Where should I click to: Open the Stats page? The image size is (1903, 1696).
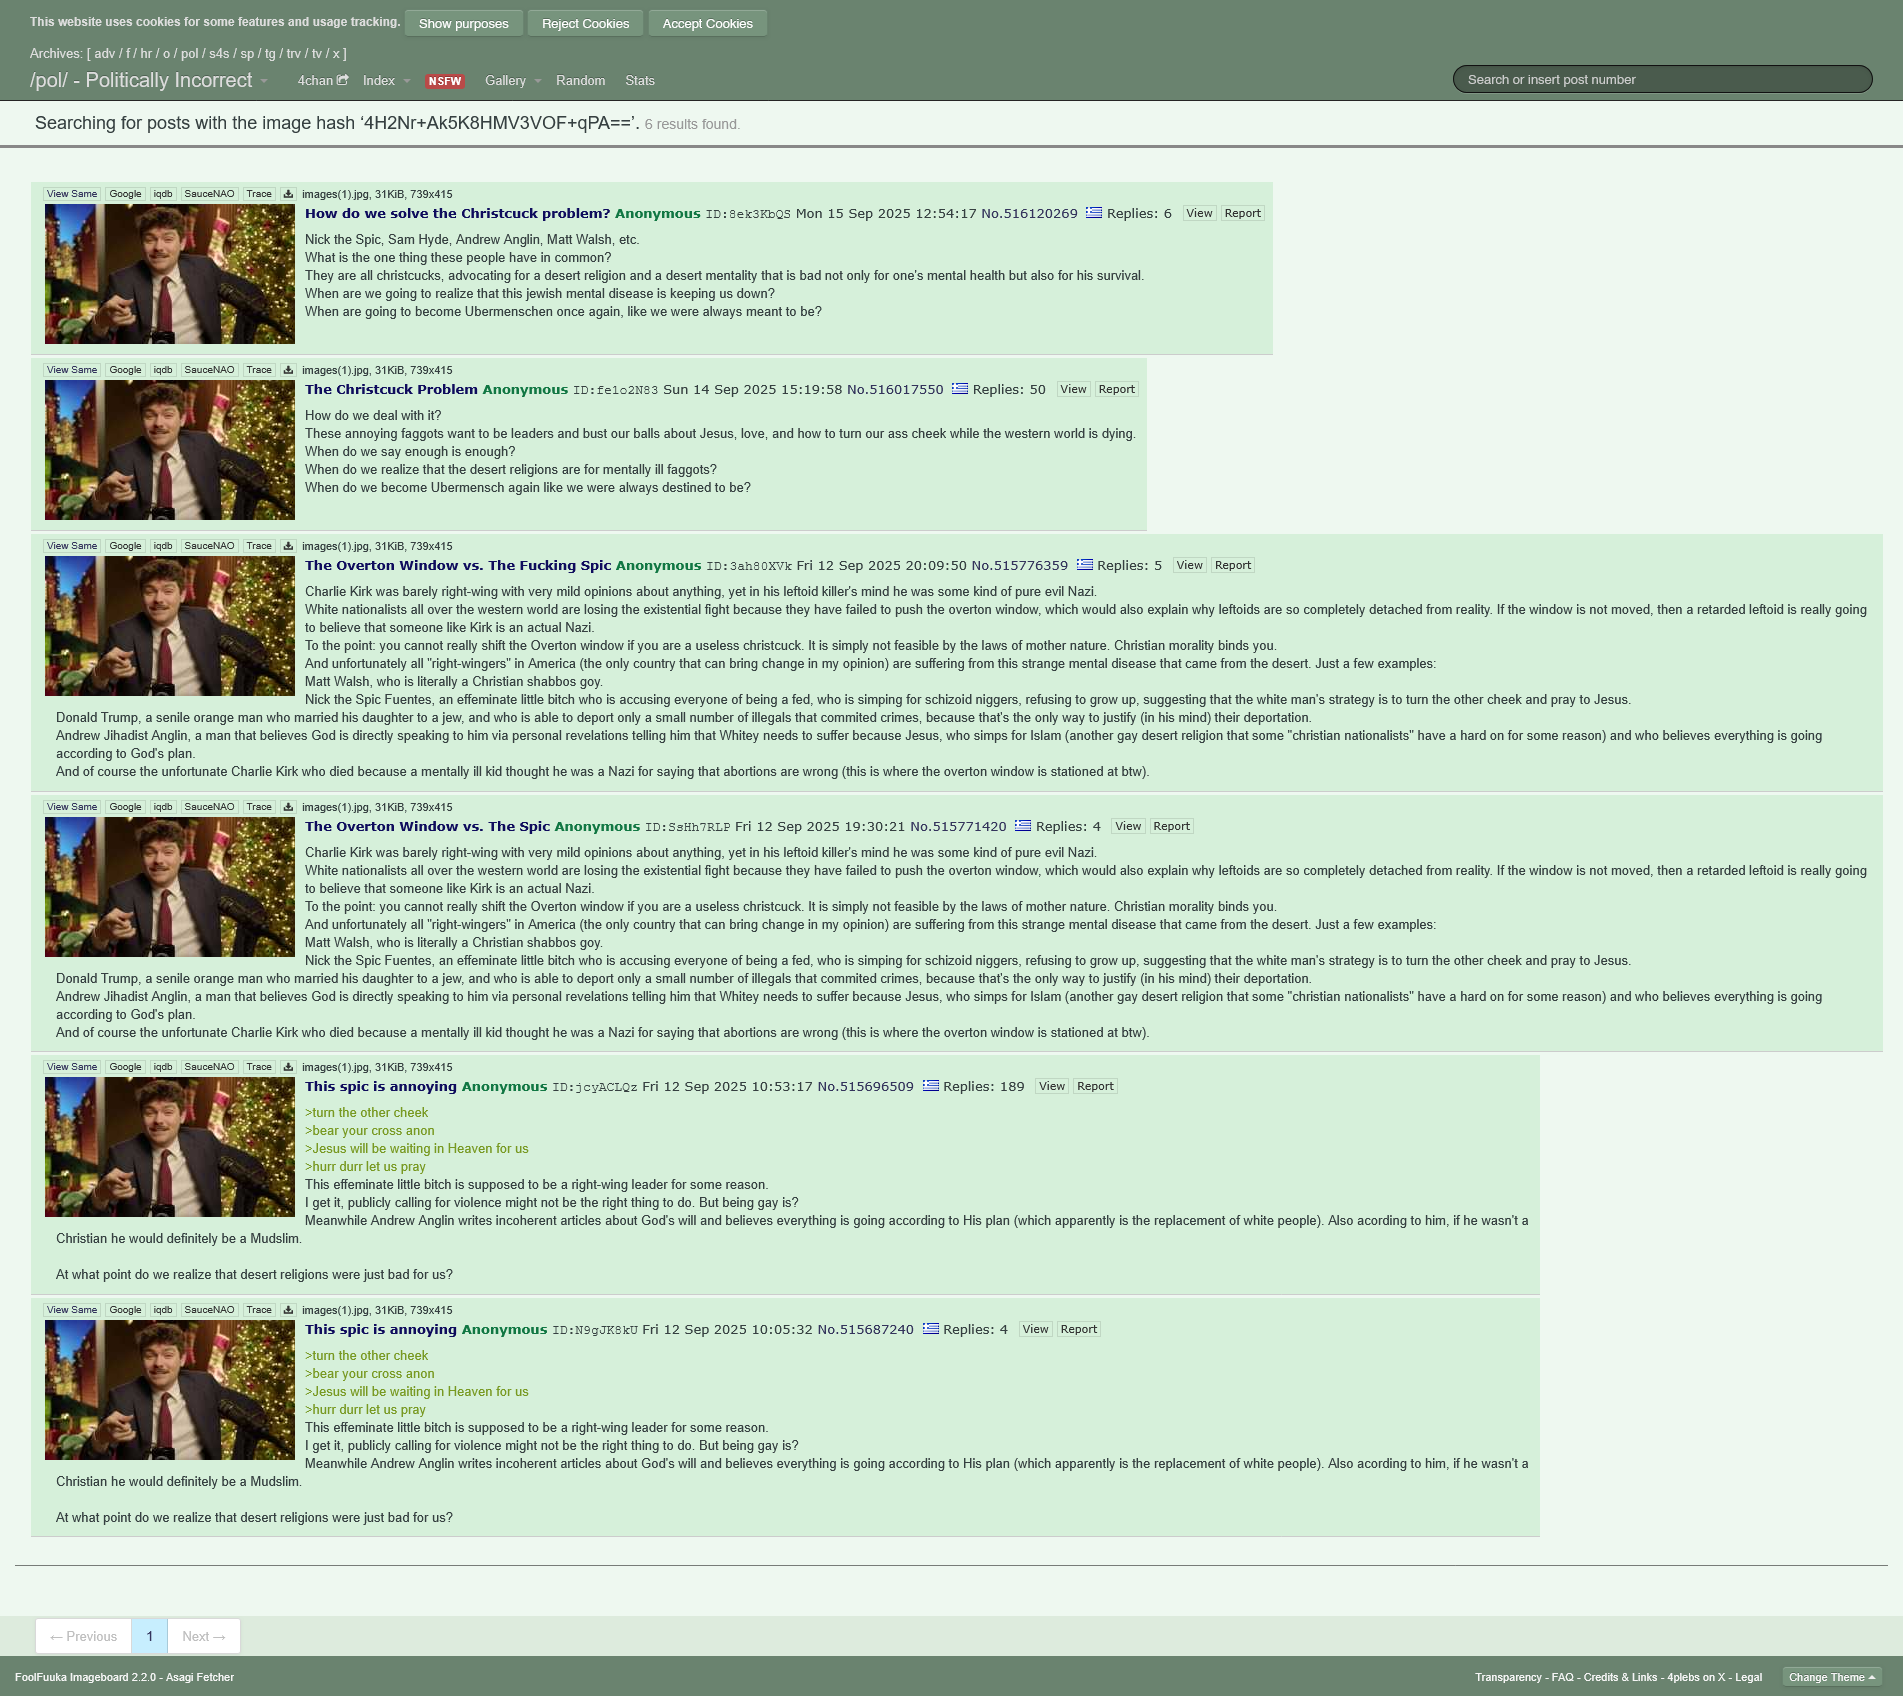tap(640, 81)
